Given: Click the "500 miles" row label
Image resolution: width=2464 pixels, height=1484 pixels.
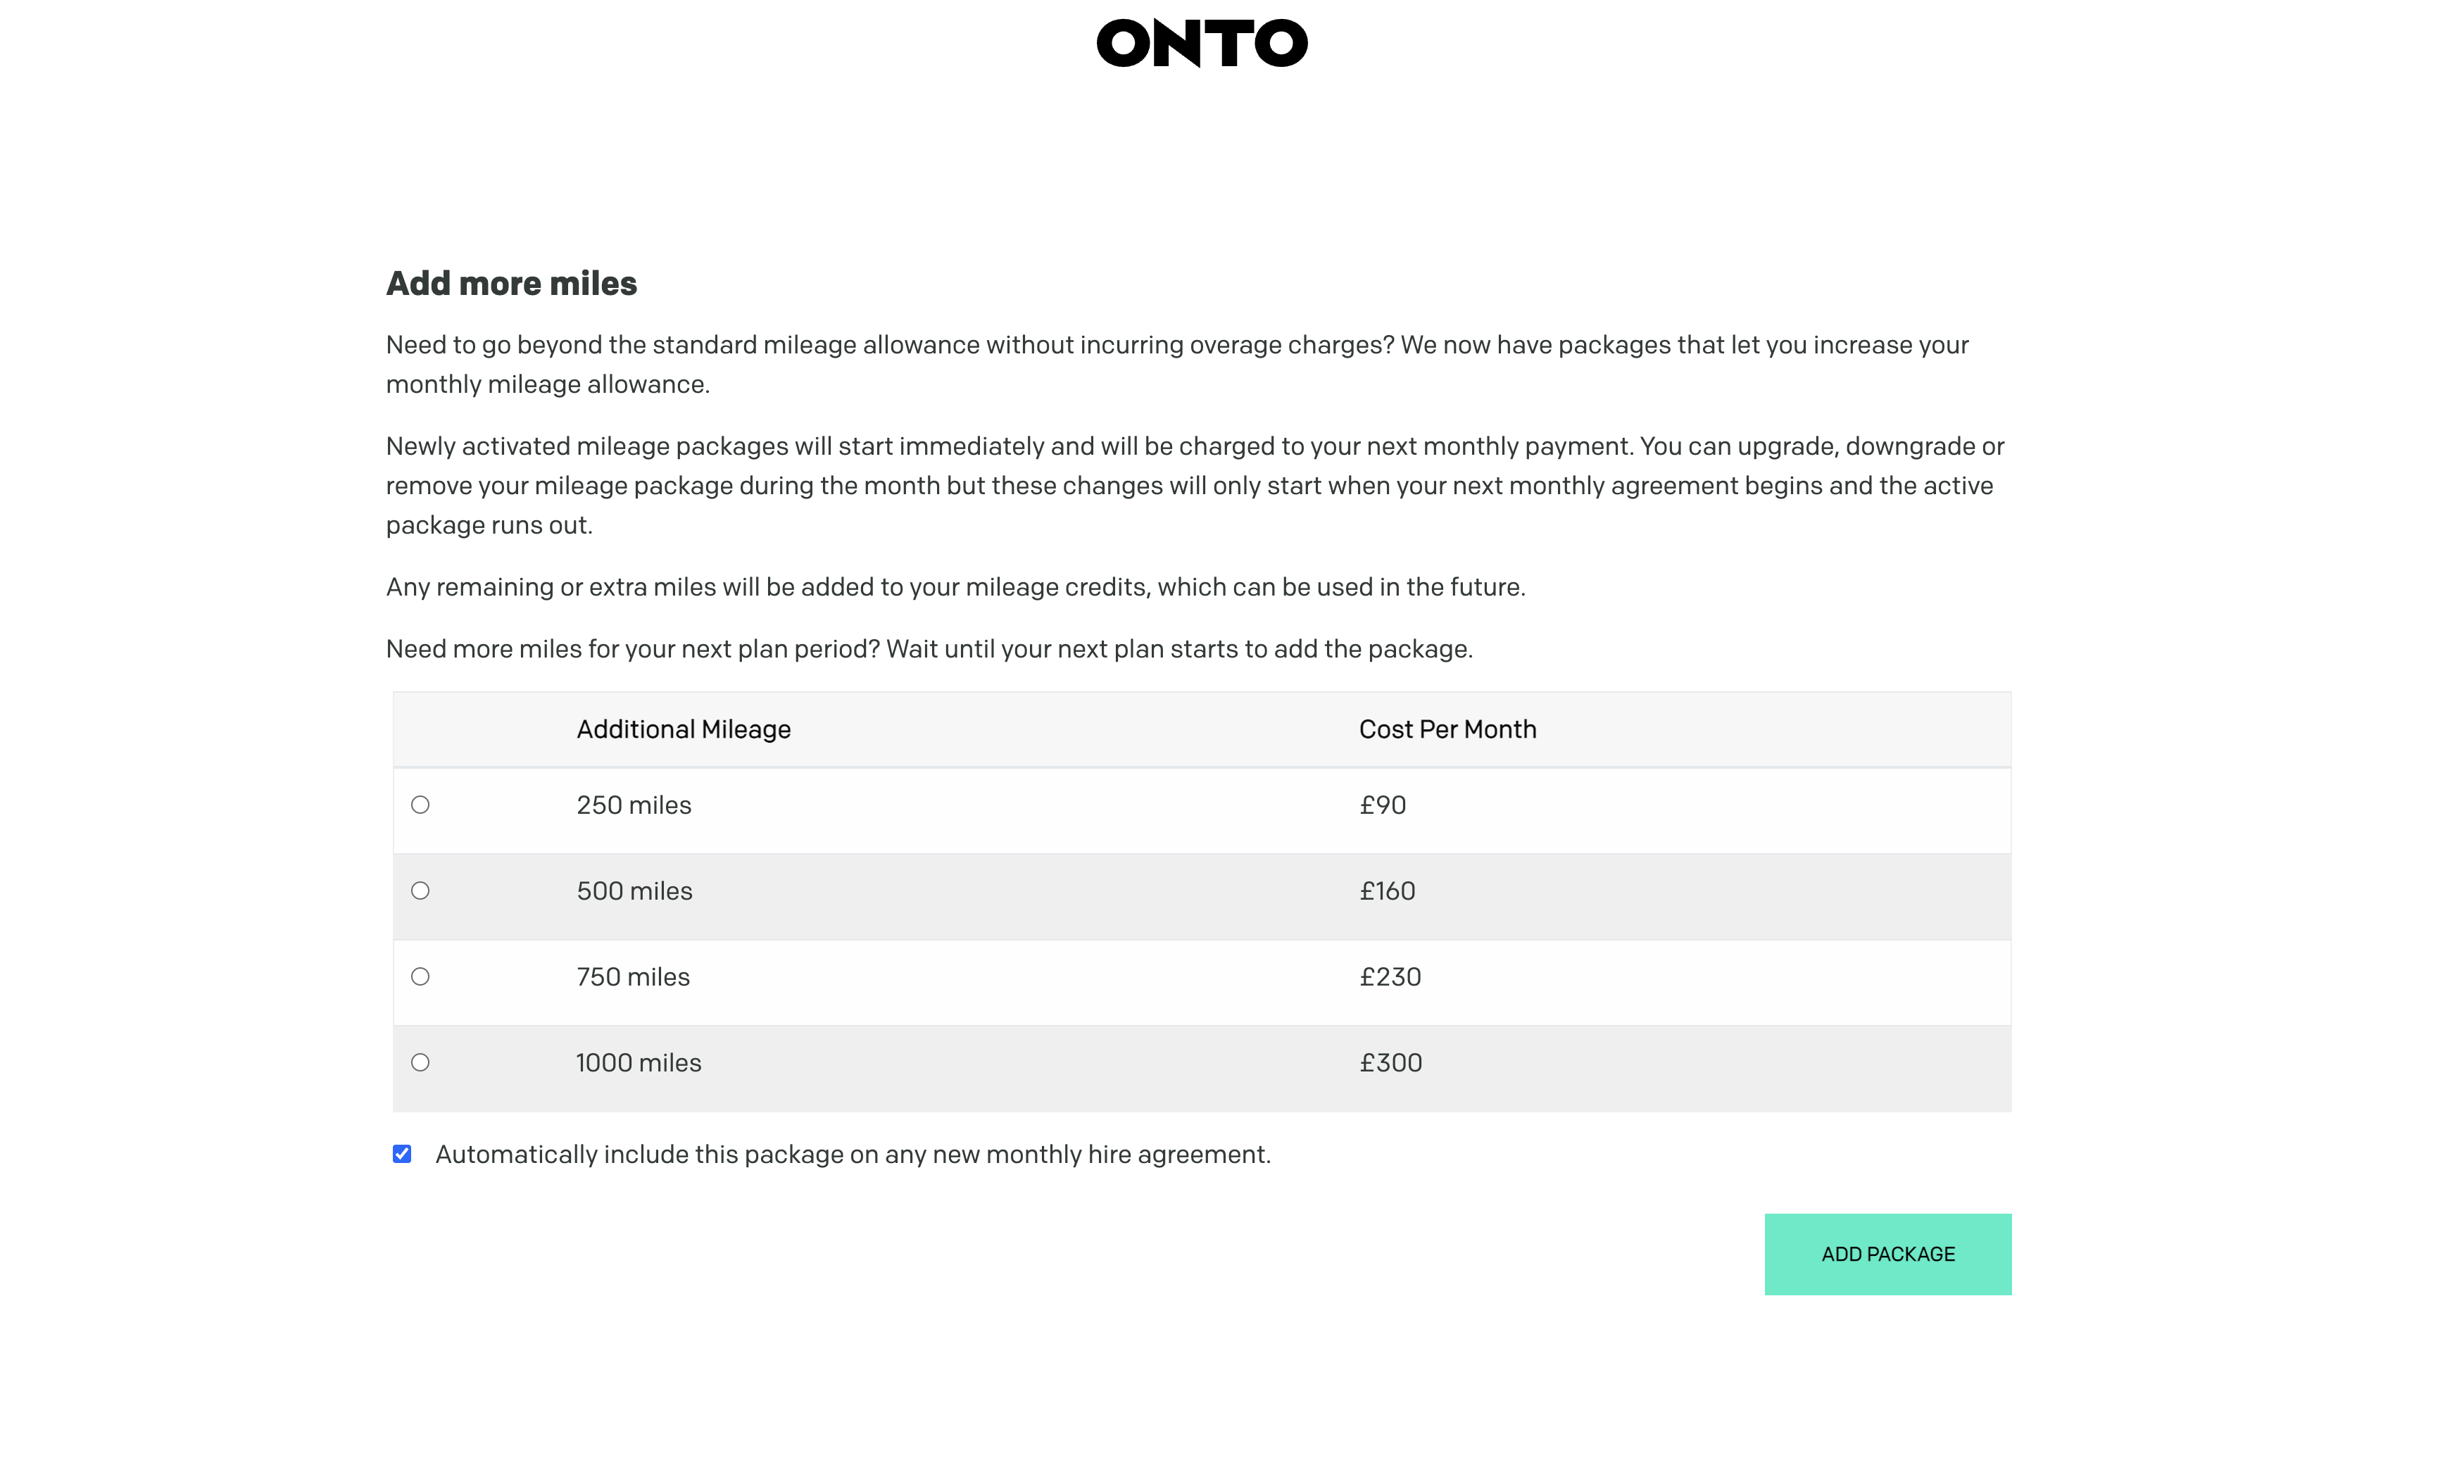Looking at the screenshot, I should (x=634, y=891).
